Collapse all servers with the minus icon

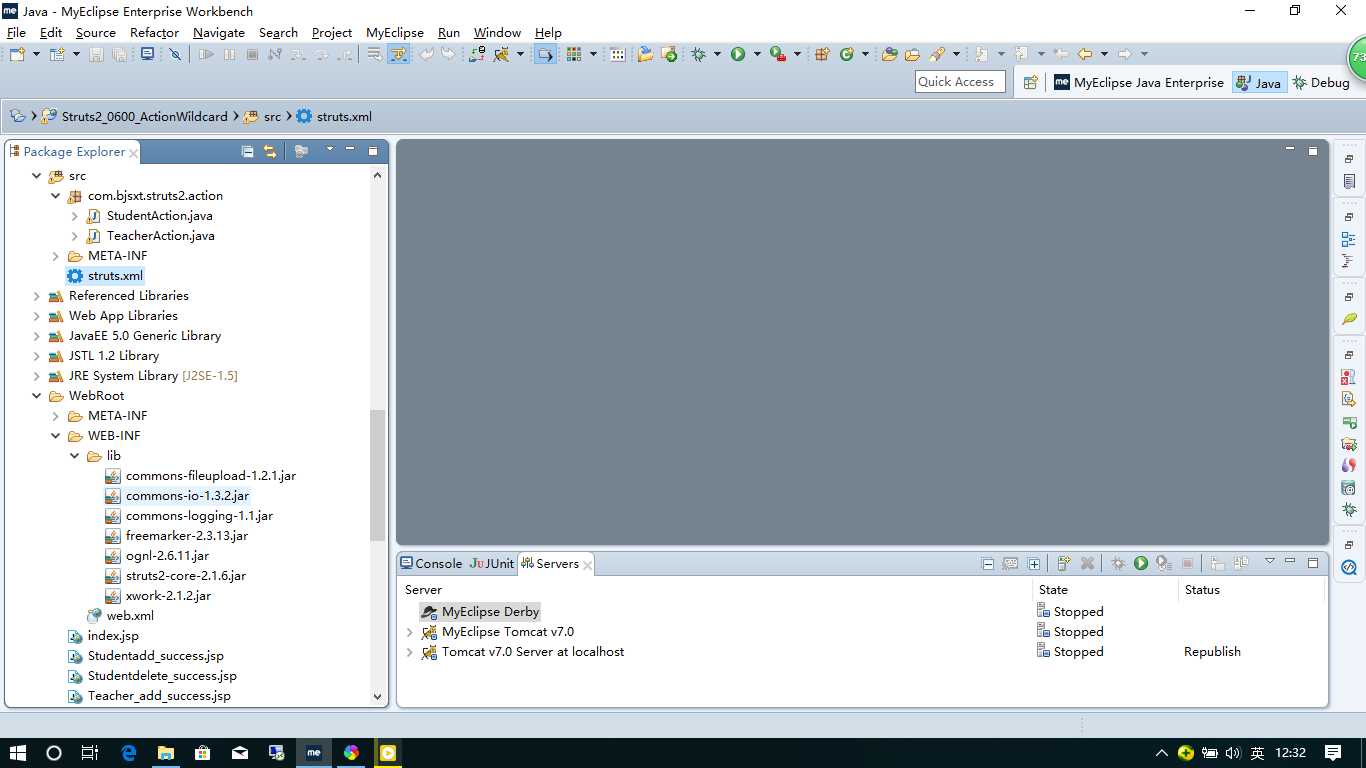pyautogui.click(x=988, y=564)
